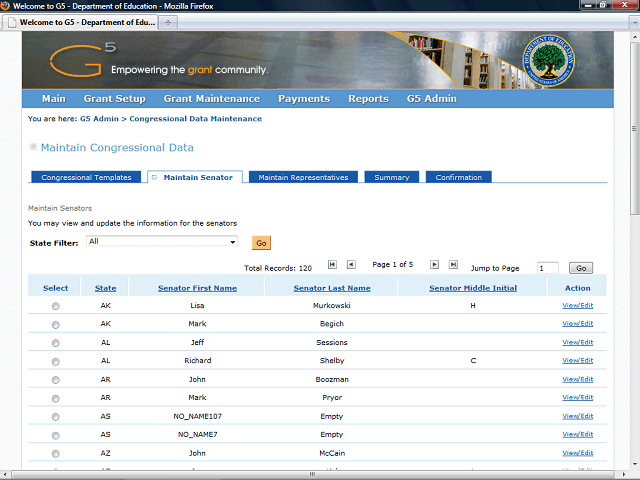
Task: Open the Congressional Templates tab
Action: [x=86, y=177]
